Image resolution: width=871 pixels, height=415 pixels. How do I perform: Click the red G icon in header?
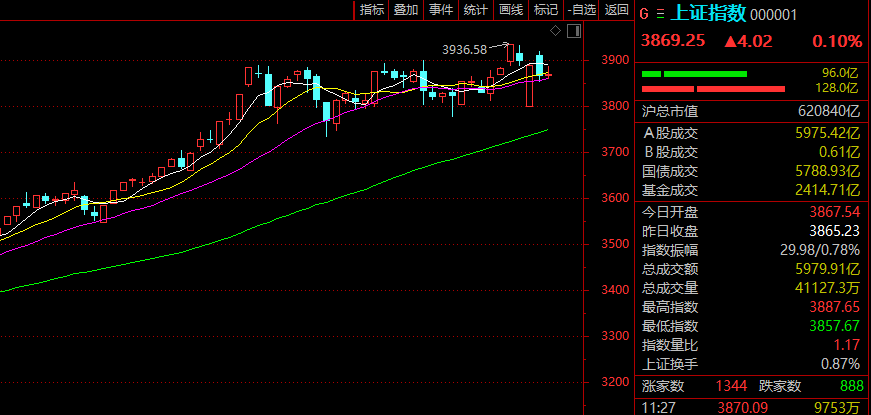tap(644, 14)
